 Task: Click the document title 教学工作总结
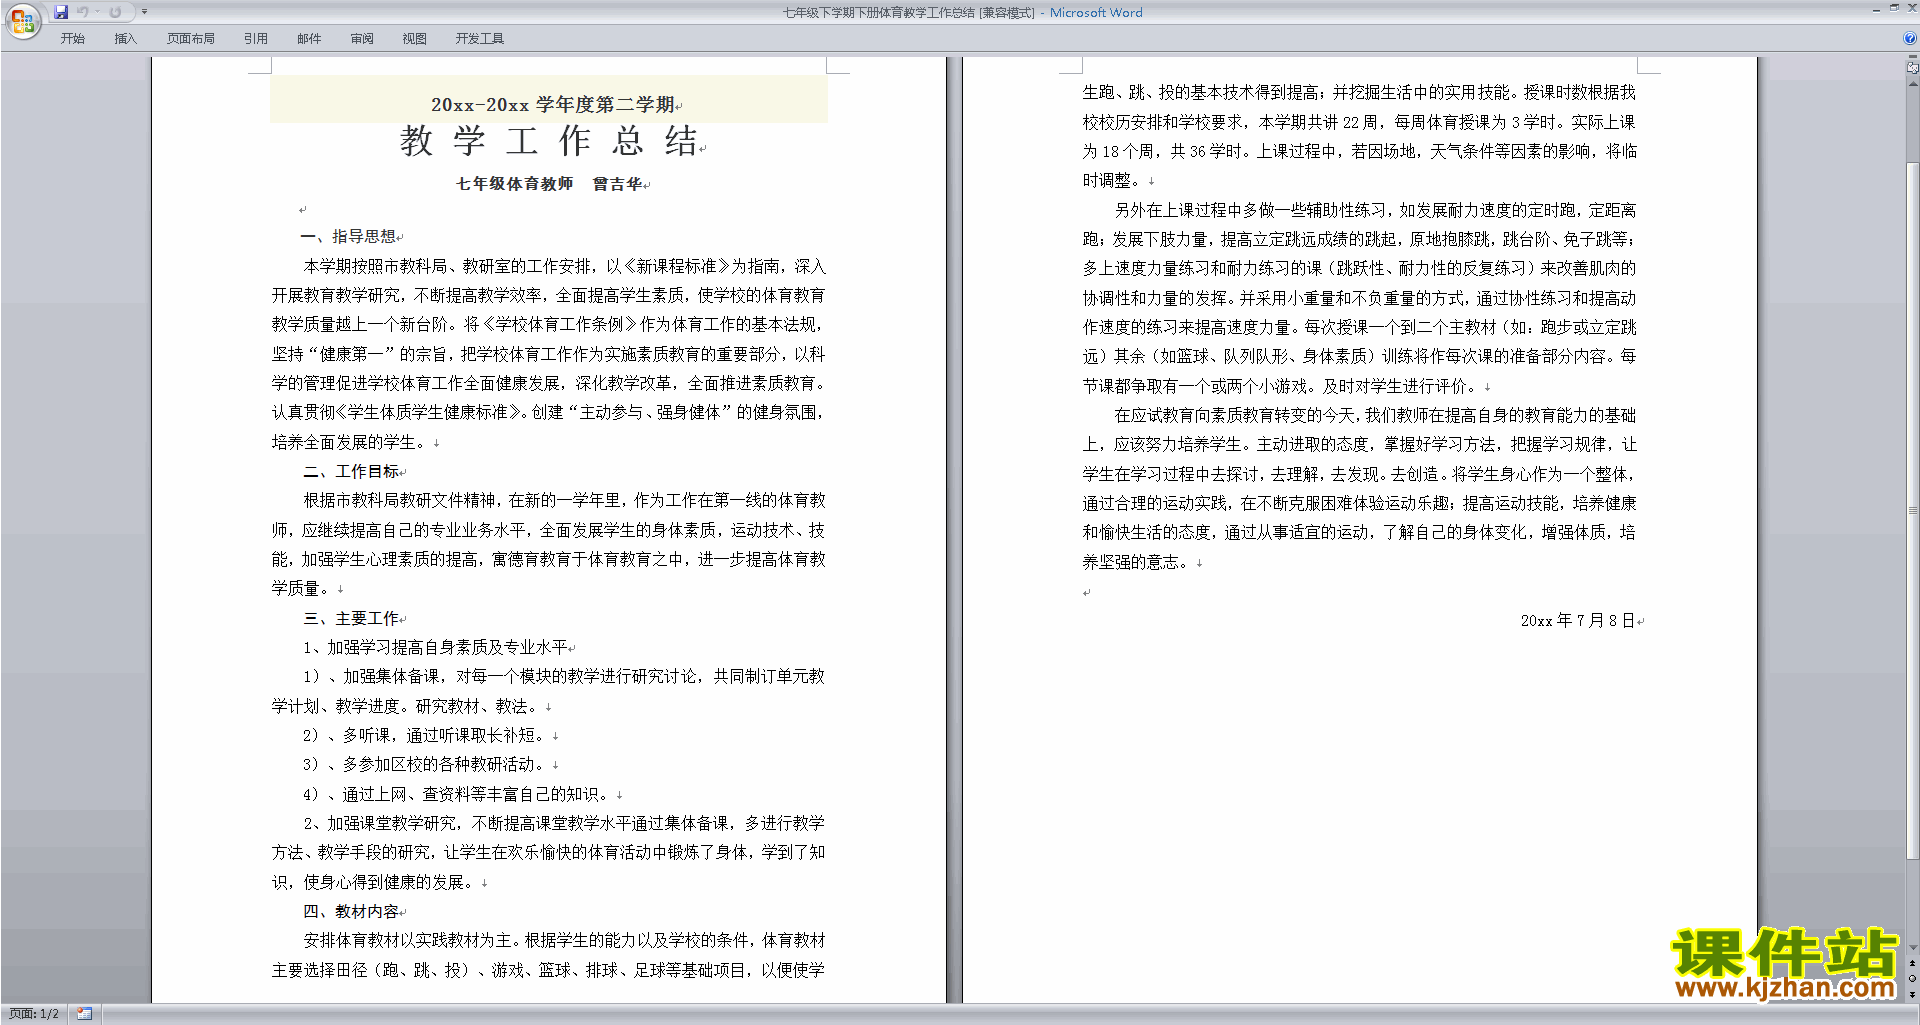[x=549, y=141]
